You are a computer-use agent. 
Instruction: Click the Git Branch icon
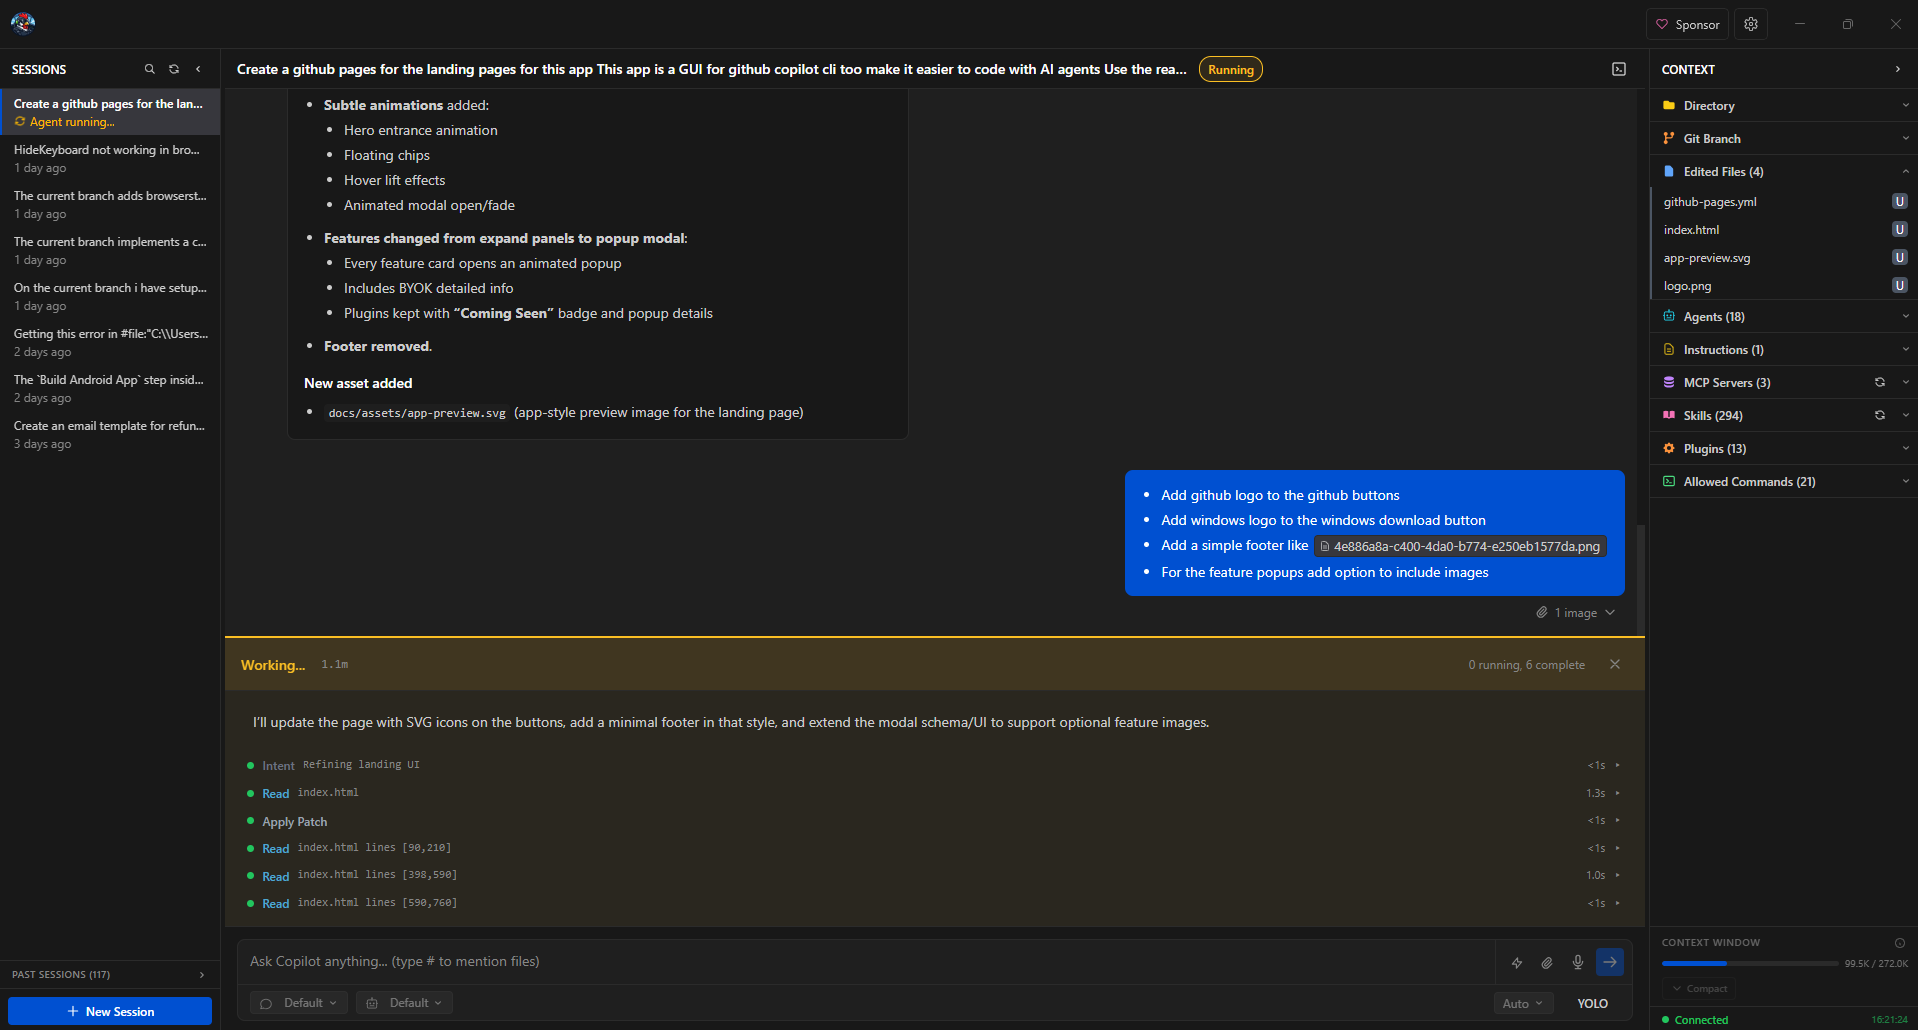pyautogui.click(x=1669, y=138)
